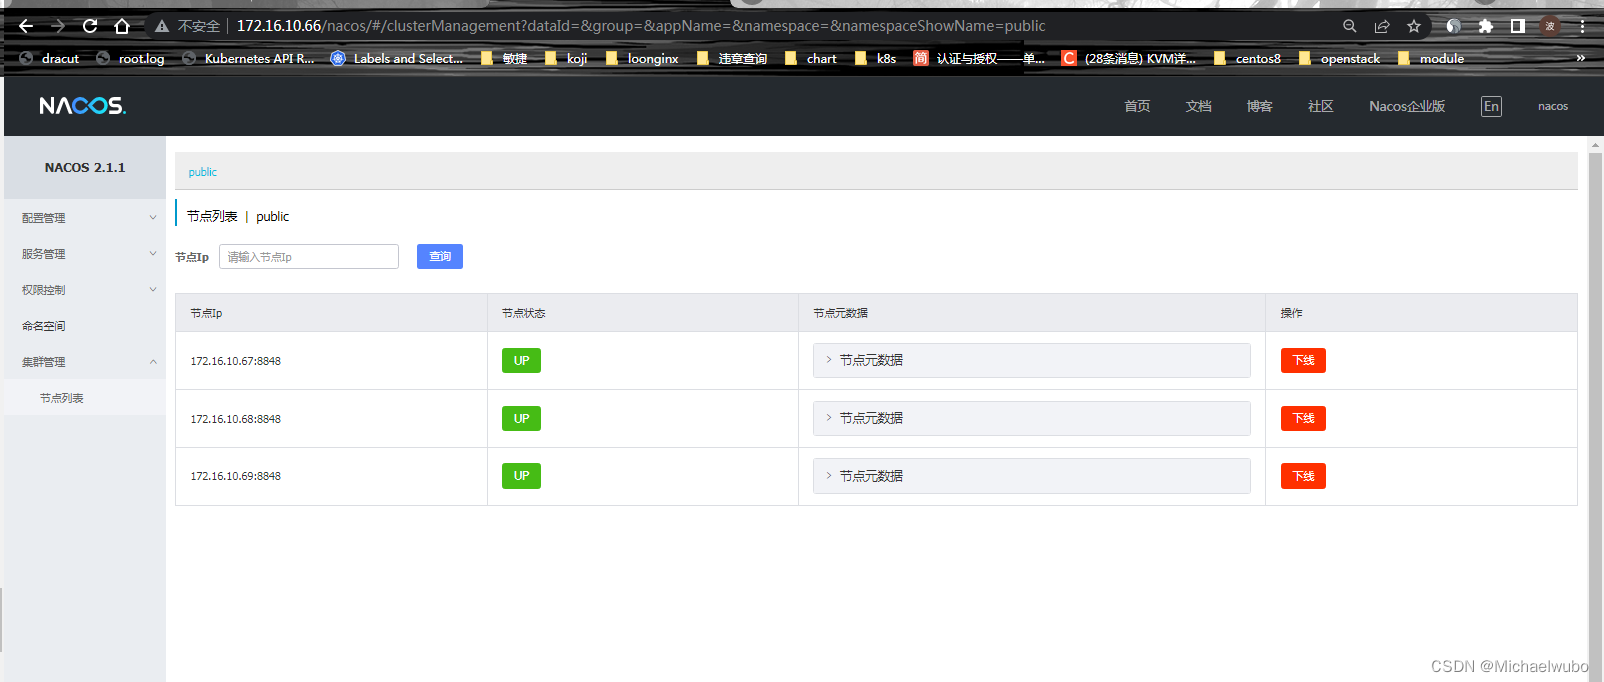This screenshot has height=682, width=1604.
Task: Expand 节点元数据 for 172.16.10.68
Action: tap(1031, 418)
